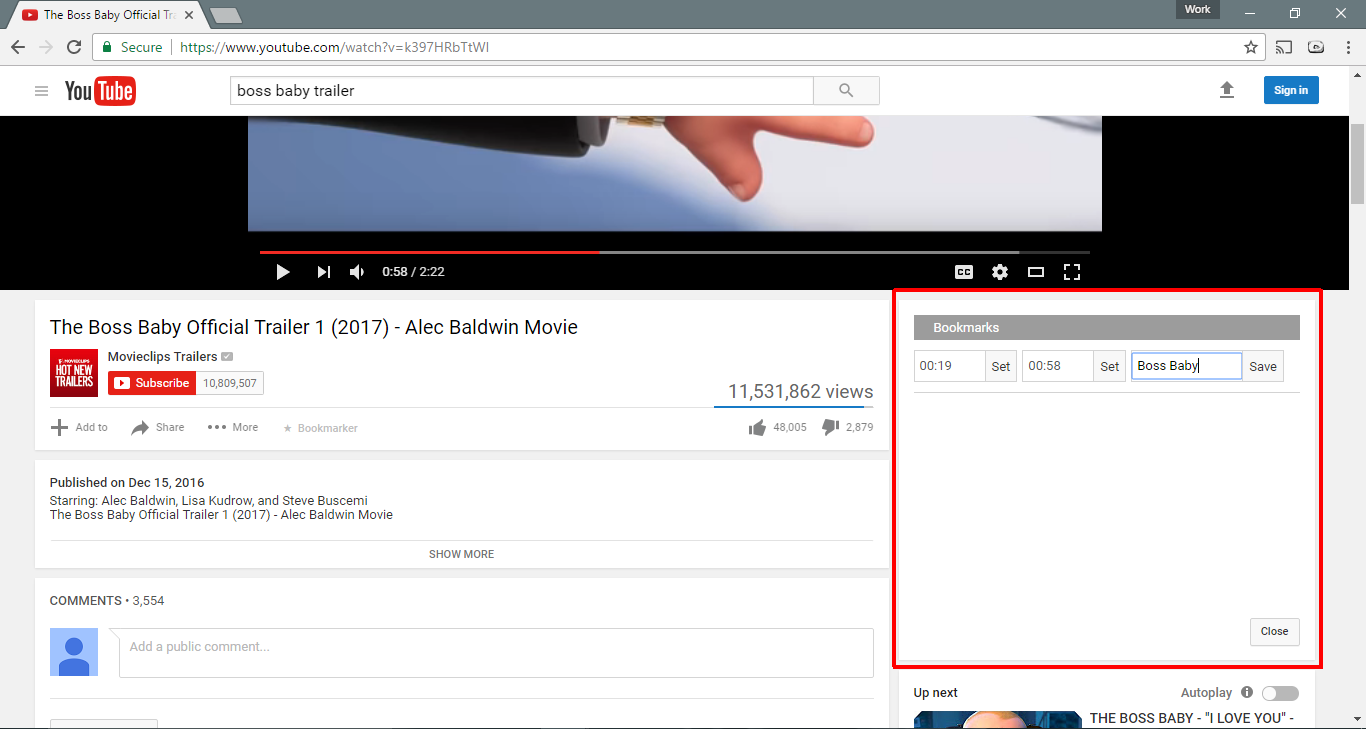Subscribe to Movieclips Trailers
This screenshot has height=729, width=1366.
(152, 383)
